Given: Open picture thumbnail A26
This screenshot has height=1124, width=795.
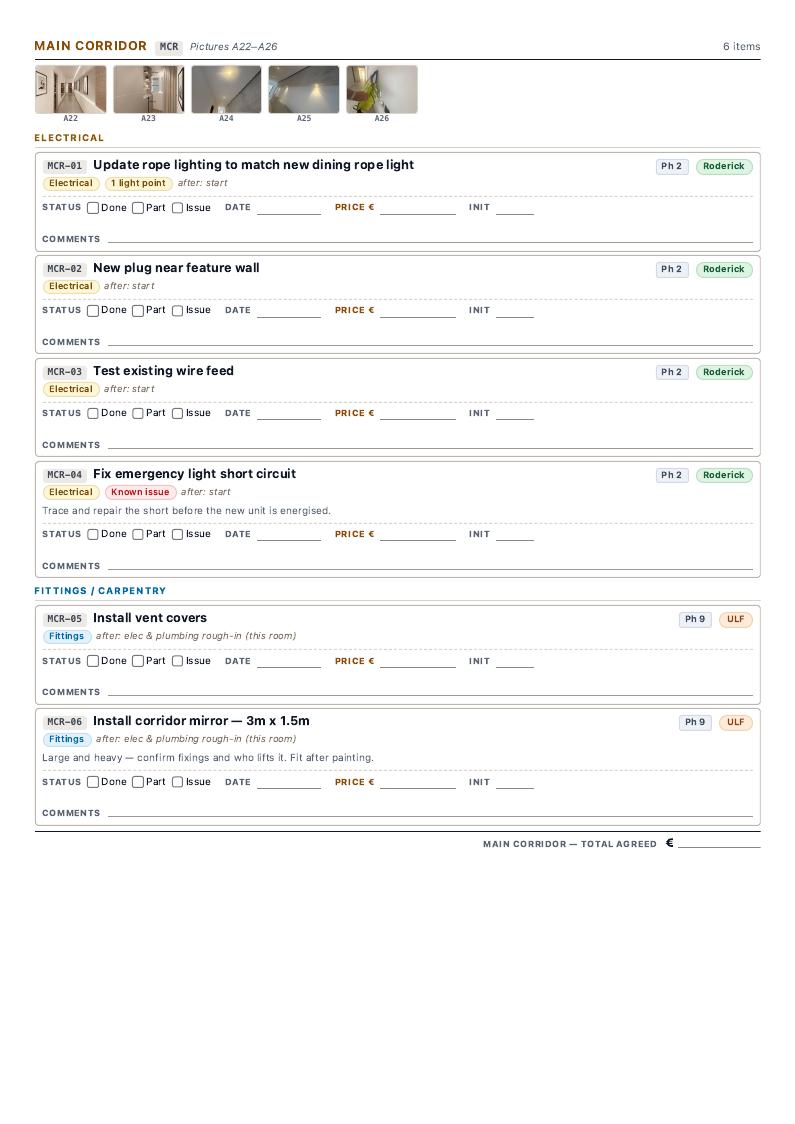Looking at the screenshot, I should [x=381, y=90].
